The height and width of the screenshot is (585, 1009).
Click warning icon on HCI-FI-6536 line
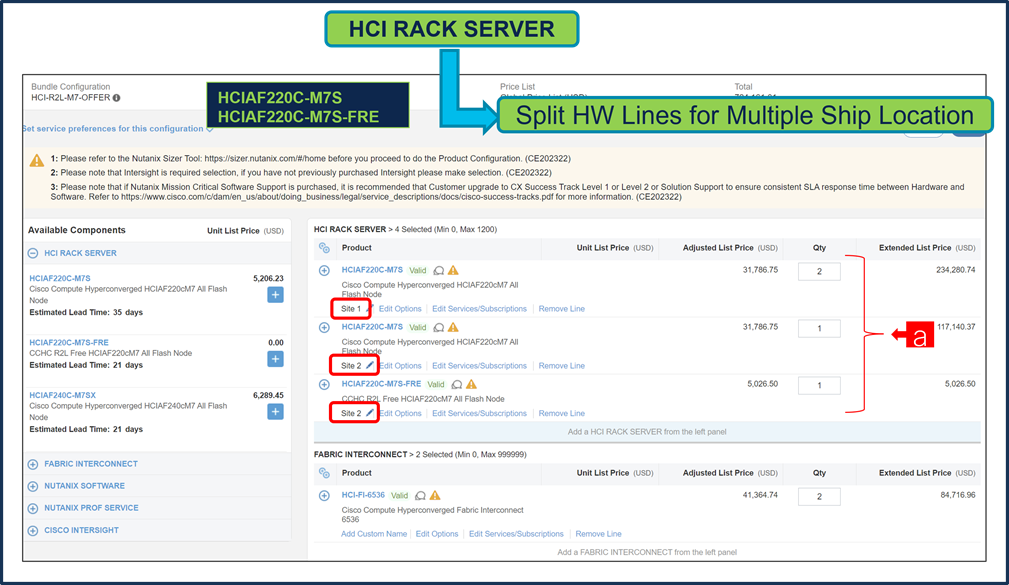point(435,496)
